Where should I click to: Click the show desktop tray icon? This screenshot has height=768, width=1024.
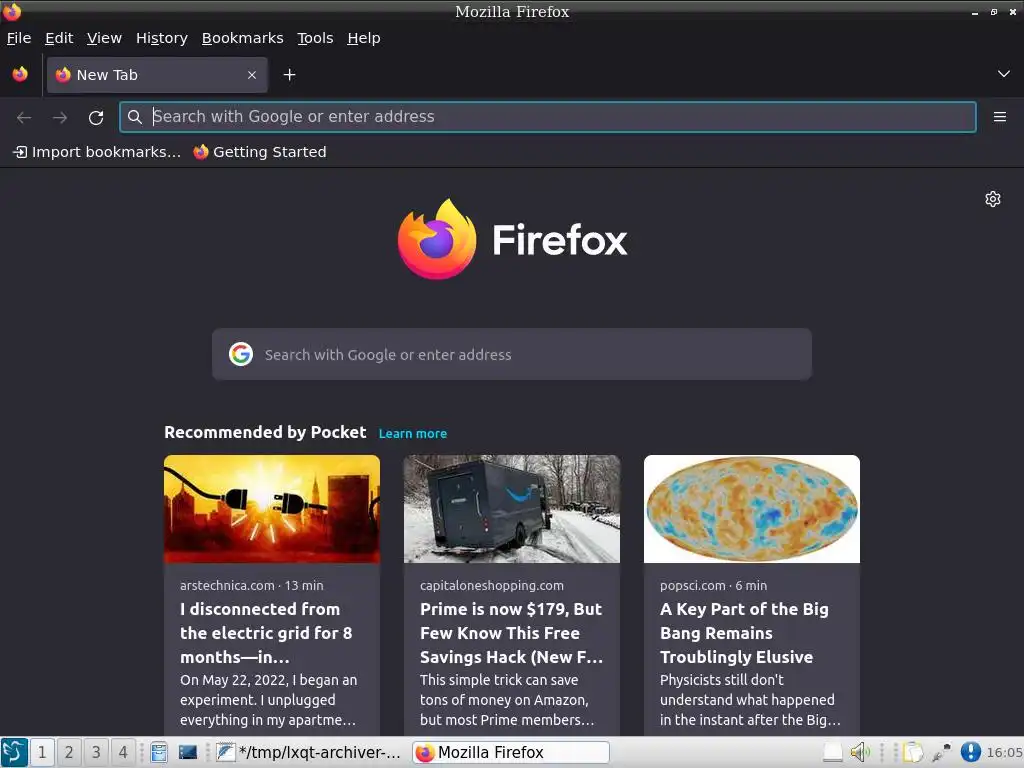pos(833,752)
